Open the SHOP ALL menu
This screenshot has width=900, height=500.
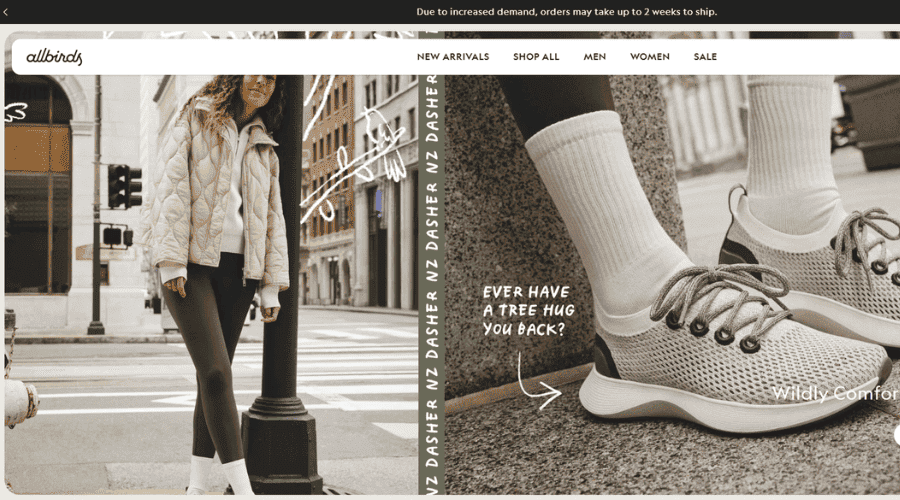coord(536,57)
